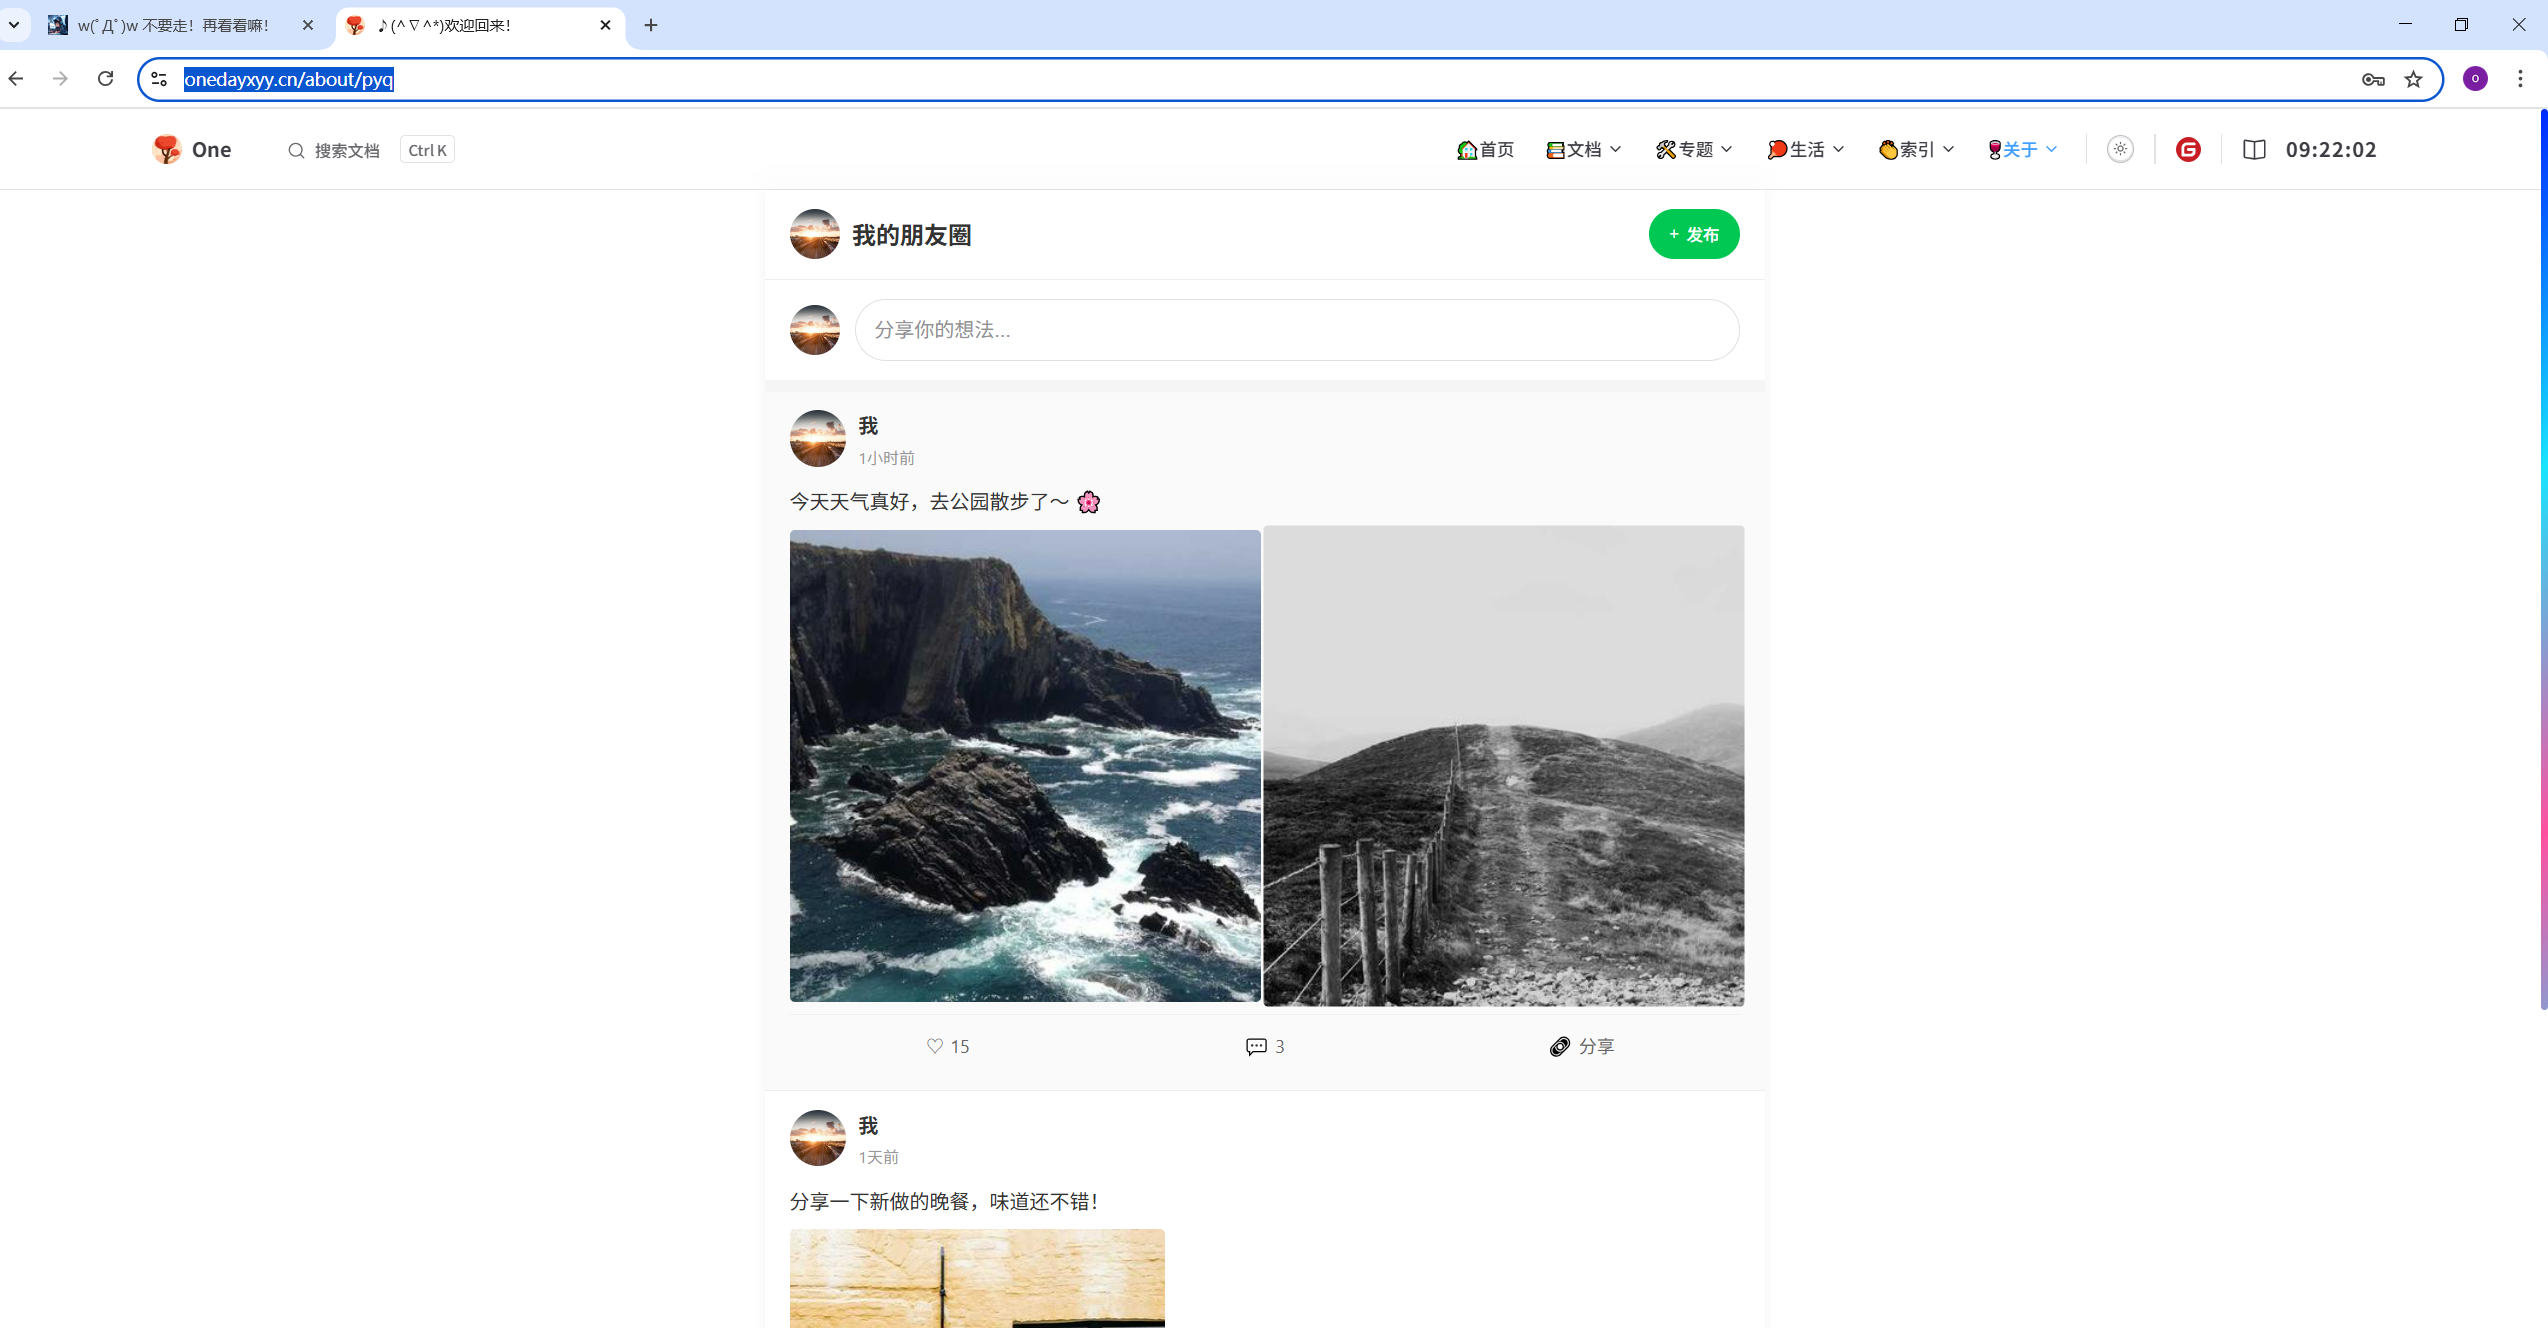The width and height of the screenshot is (2548, 1328).
Task: Reload the page with refresh icon
Action: (x=105, y=79)
